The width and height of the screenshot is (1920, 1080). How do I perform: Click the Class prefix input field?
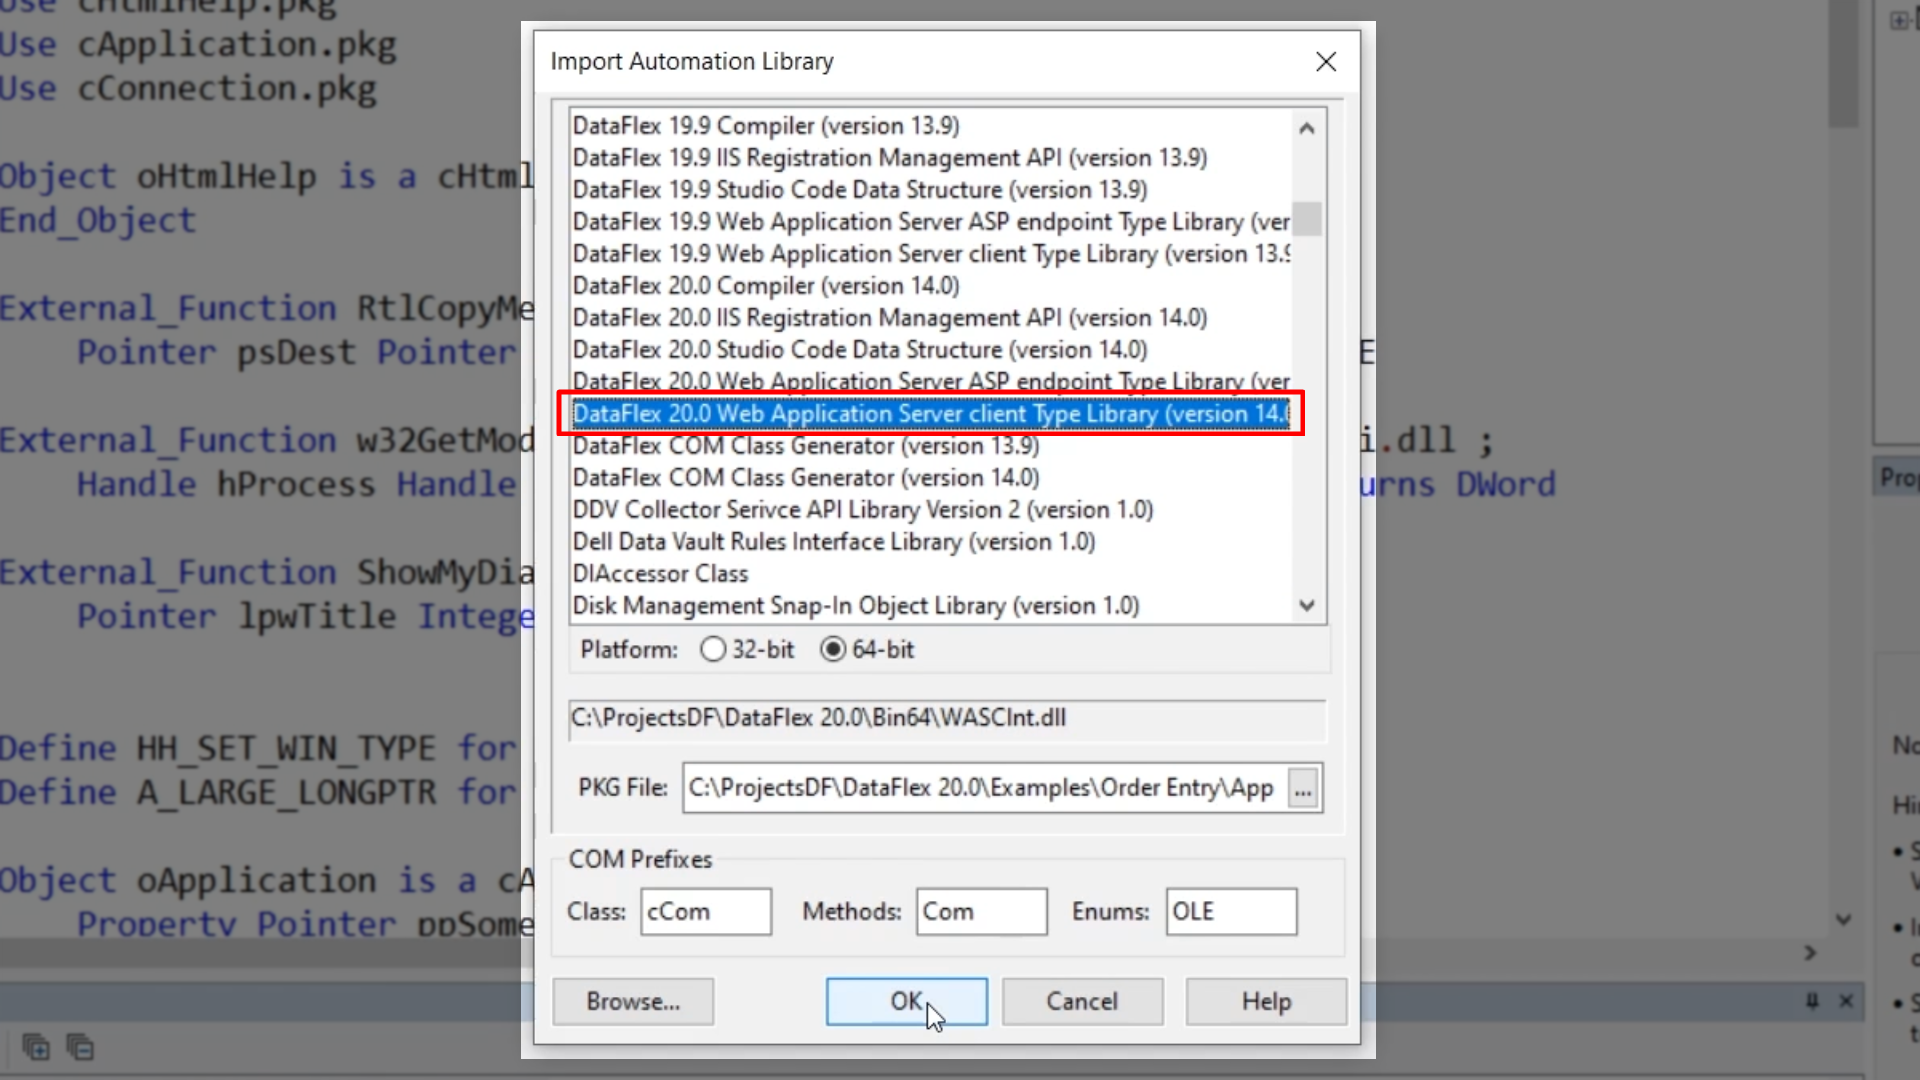coord(705,911)
